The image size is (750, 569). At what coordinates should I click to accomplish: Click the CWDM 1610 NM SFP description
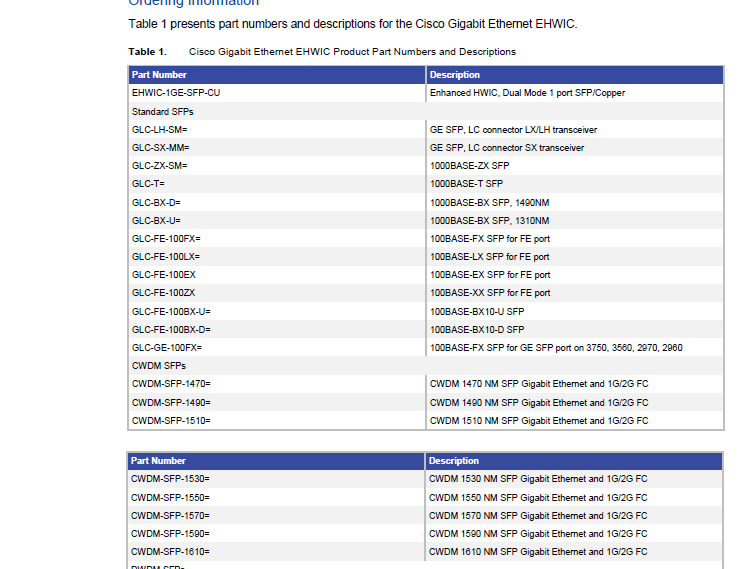[538, 552]
